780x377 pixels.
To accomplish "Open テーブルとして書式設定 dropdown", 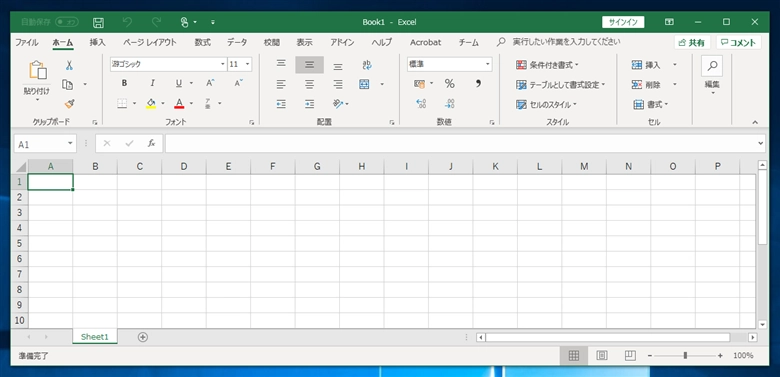I will click(x=561, y=85).
